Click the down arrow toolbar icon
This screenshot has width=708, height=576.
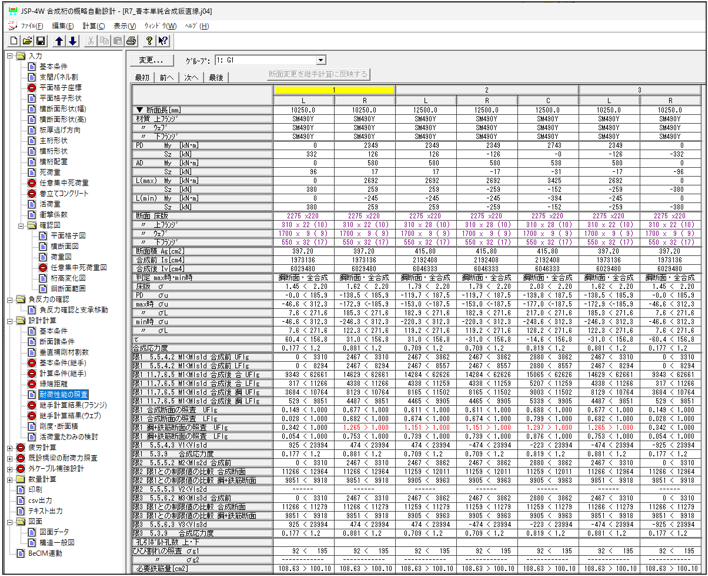coord(74,41)
